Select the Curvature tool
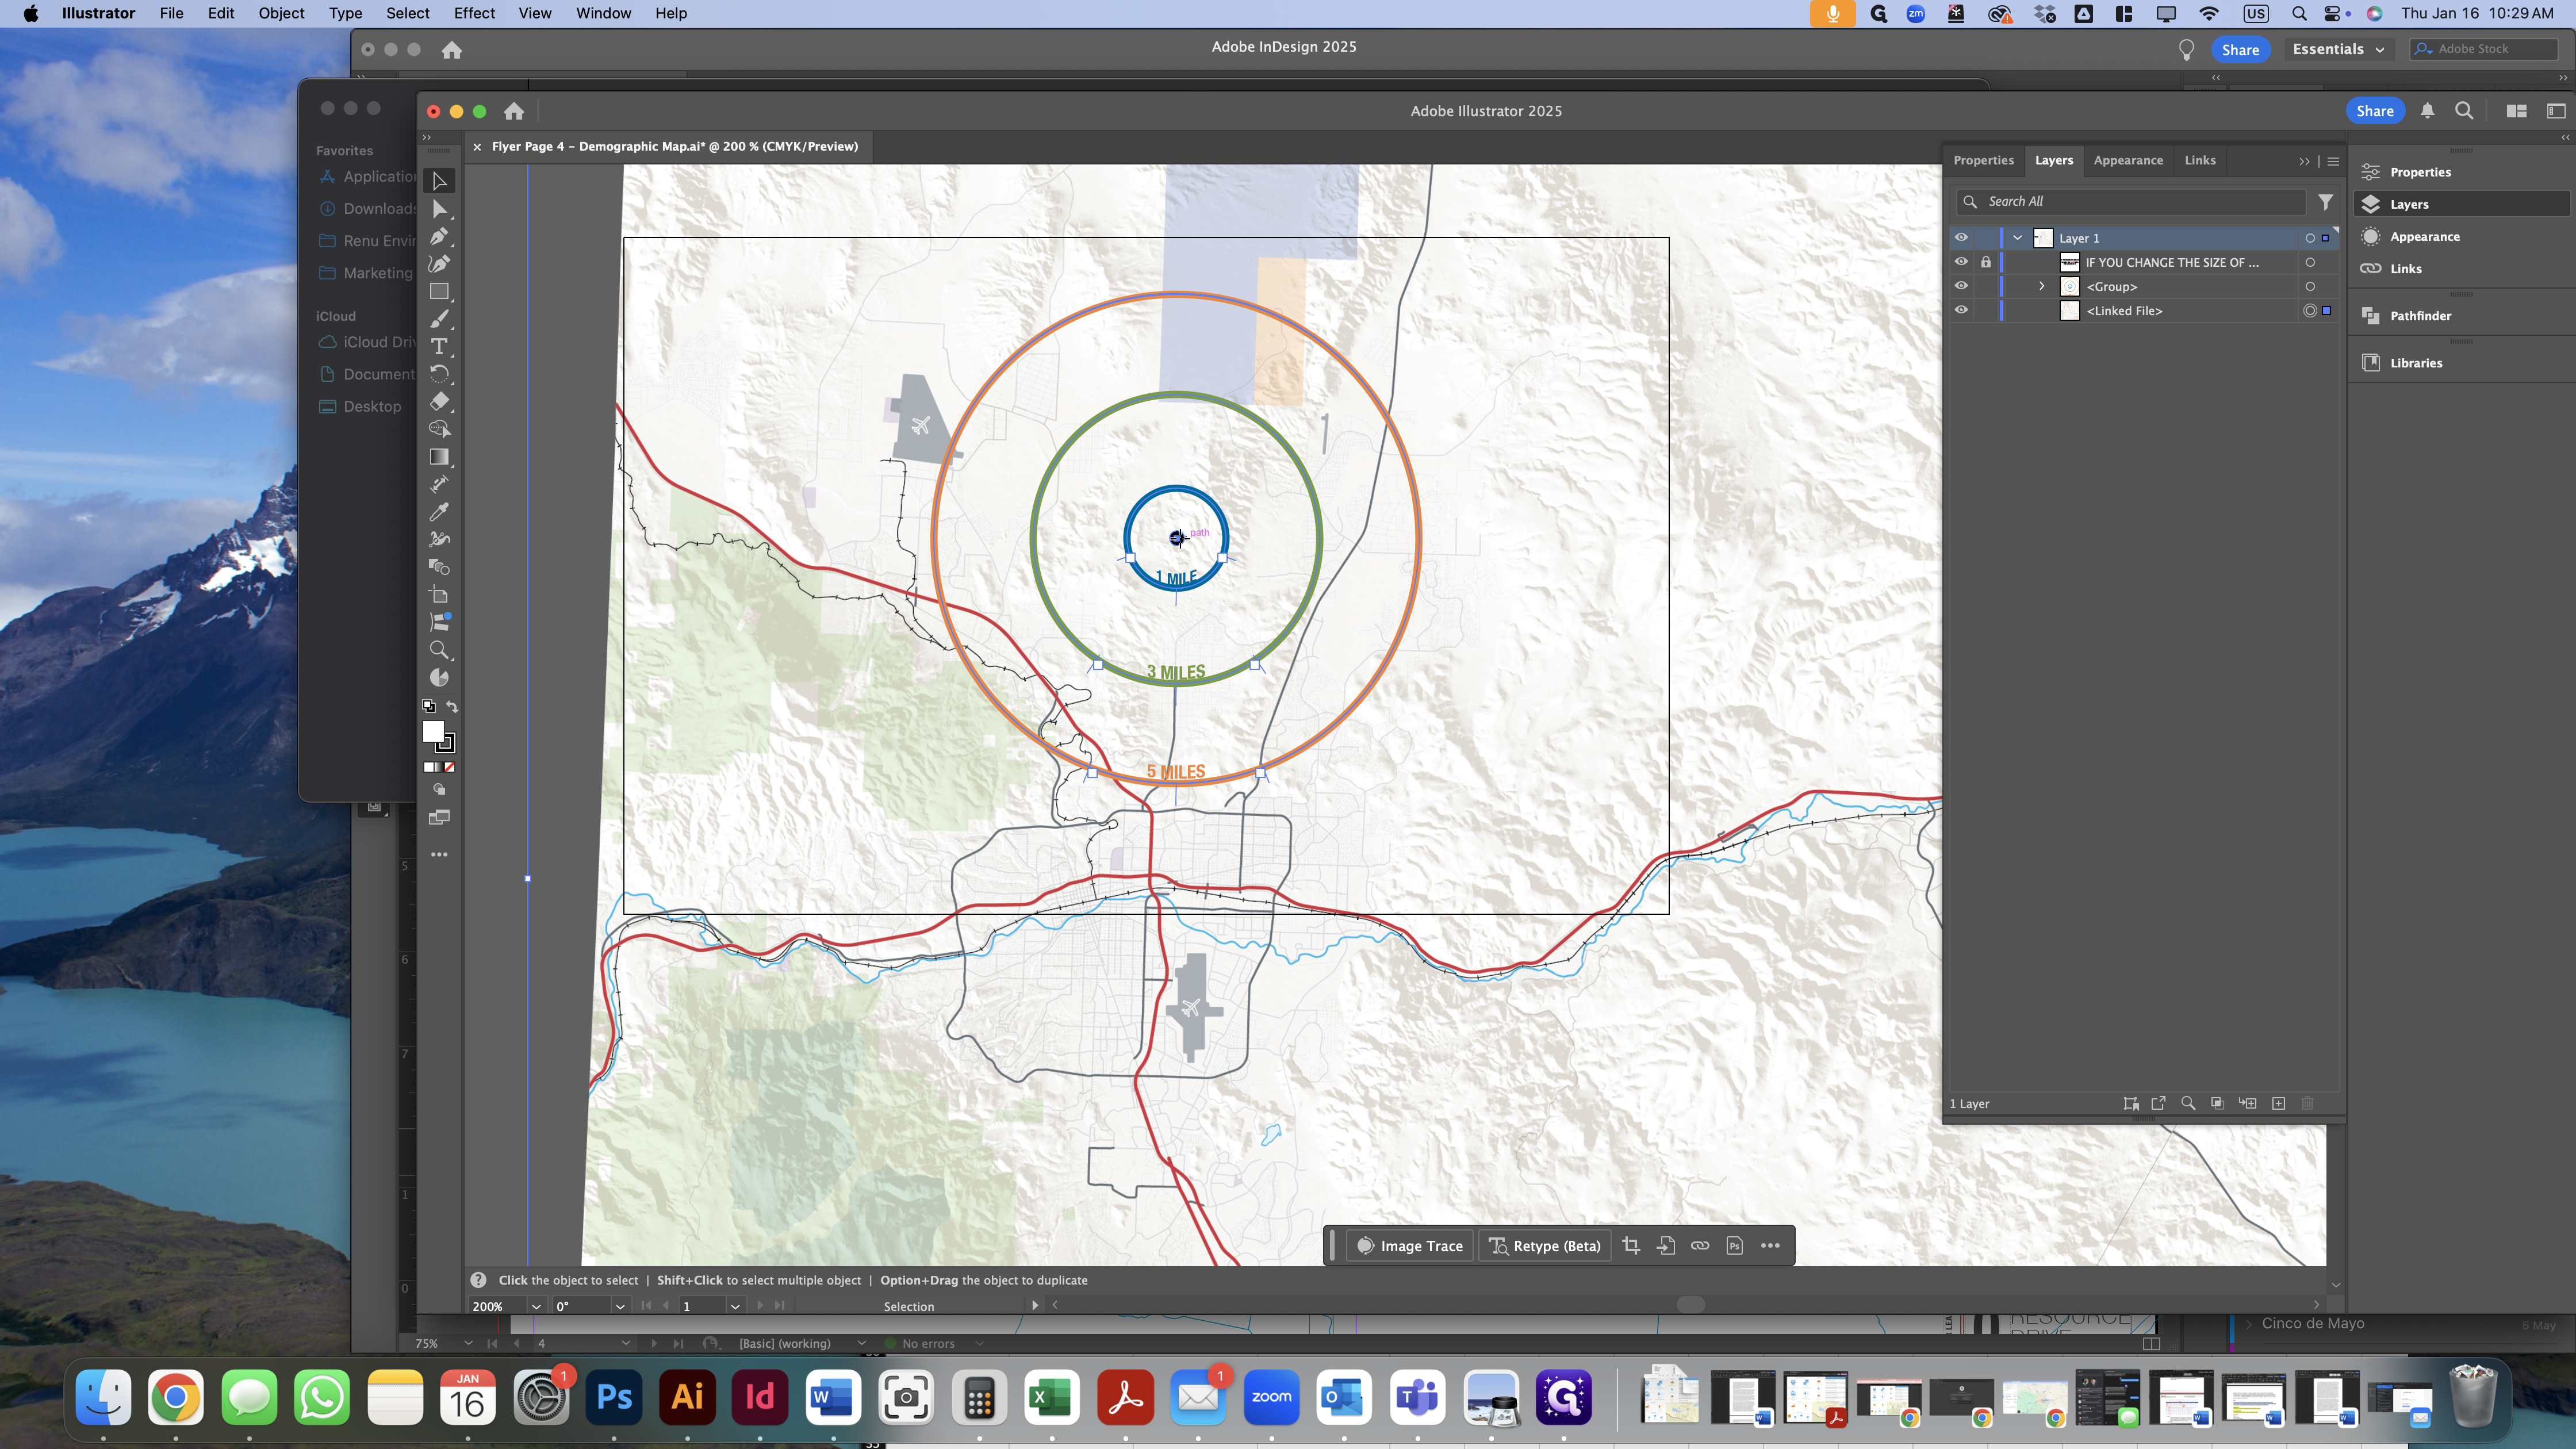This screenshot has height=1449, width=2576. pos(439,264)
